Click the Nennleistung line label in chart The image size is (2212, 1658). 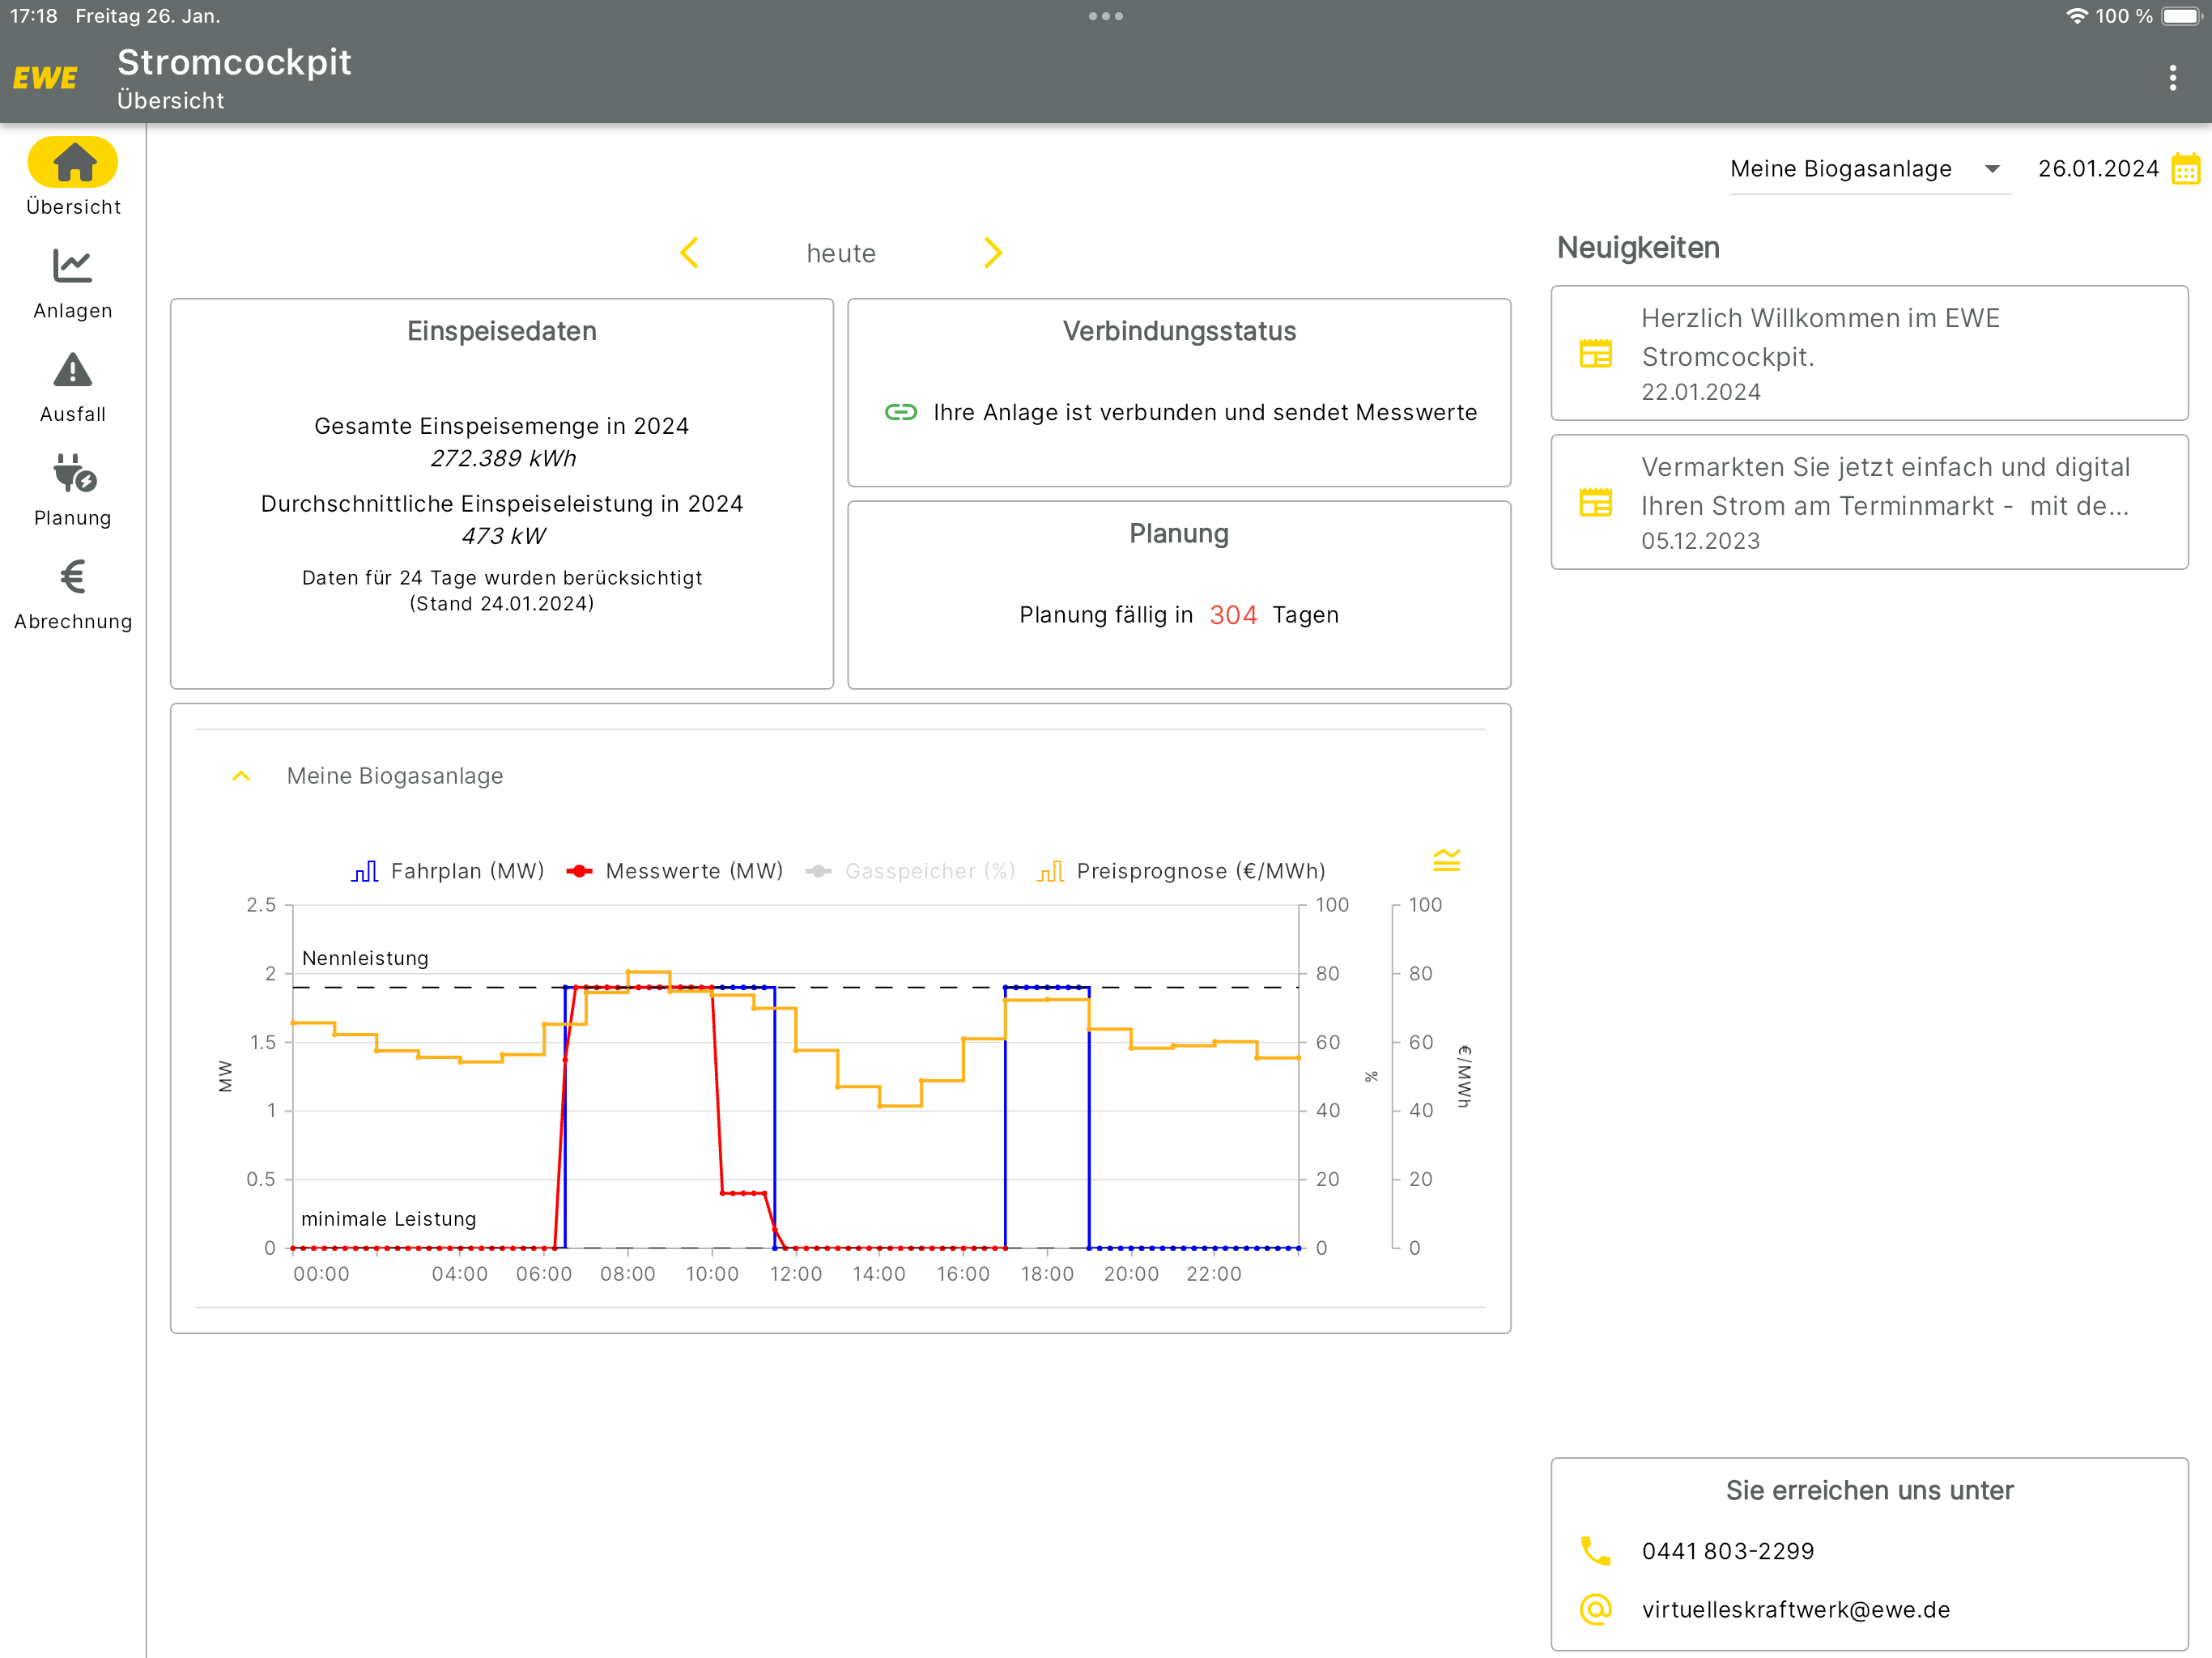[365, 958]
